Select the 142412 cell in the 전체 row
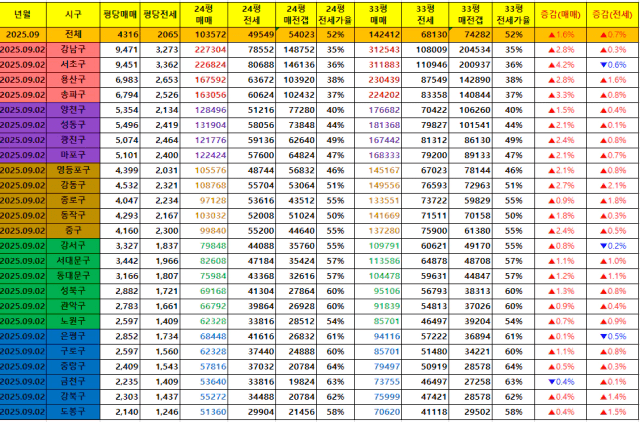This screenshot has height=422, width=640. coord(378,35)
